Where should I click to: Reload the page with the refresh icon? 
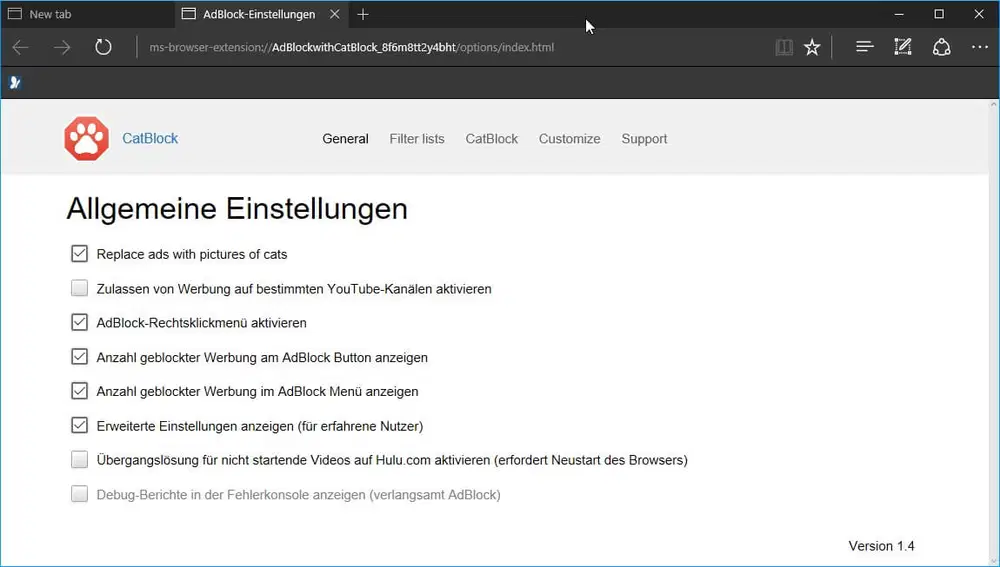[103, 47]
